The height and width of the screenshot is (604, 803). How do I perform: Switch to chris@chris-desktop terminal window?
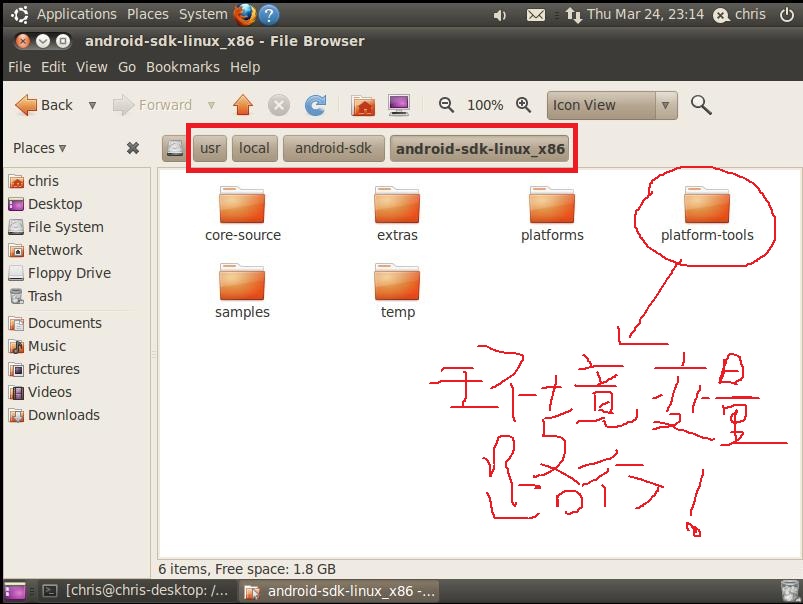tap(136, 591)
